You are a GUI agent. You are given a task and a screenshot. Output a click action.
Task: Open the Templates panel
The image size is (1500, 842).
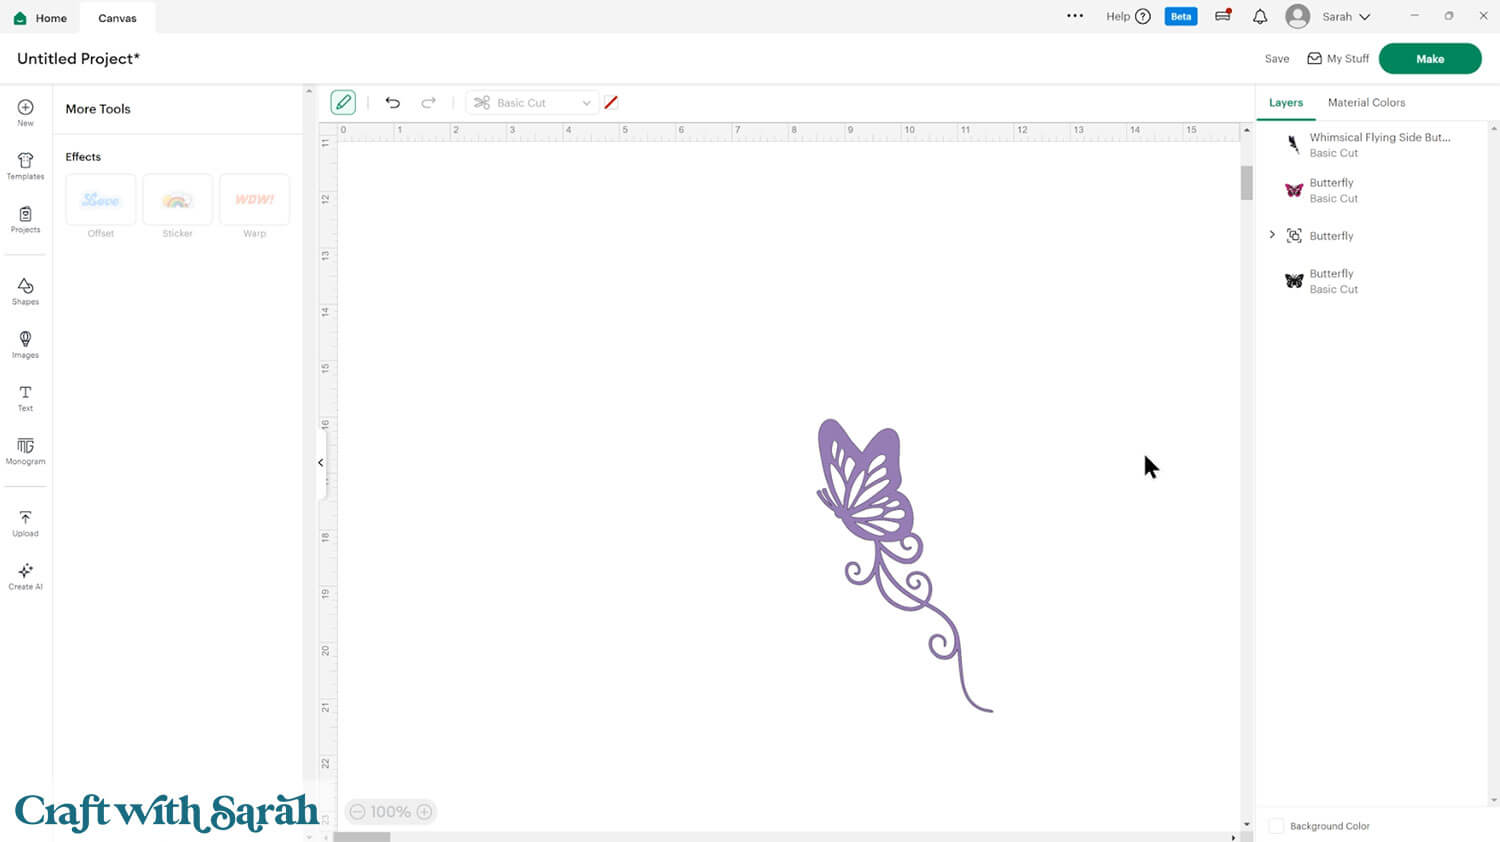[25, 166]
